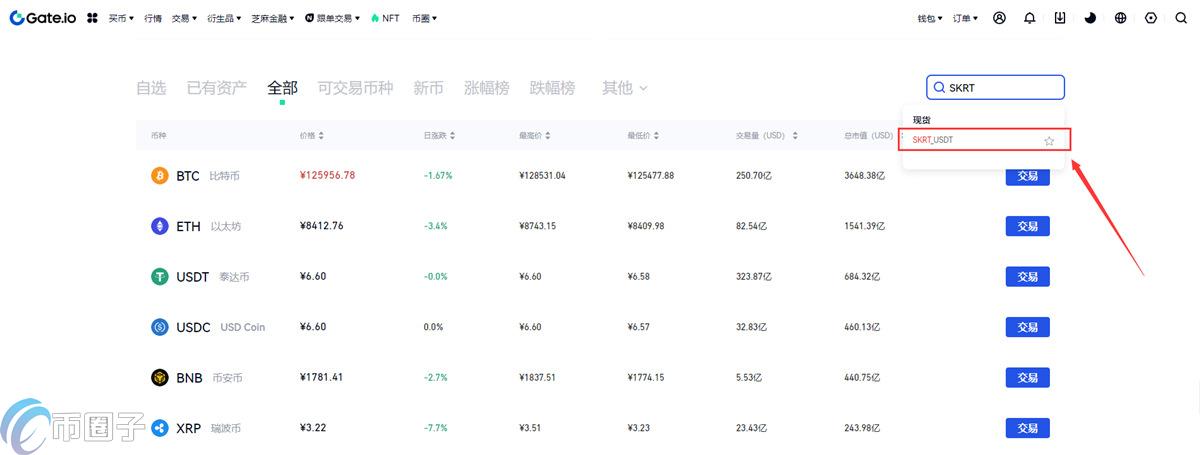Expand the 买币 dropdown menu
1200x455 pixels.
(121, 18)
